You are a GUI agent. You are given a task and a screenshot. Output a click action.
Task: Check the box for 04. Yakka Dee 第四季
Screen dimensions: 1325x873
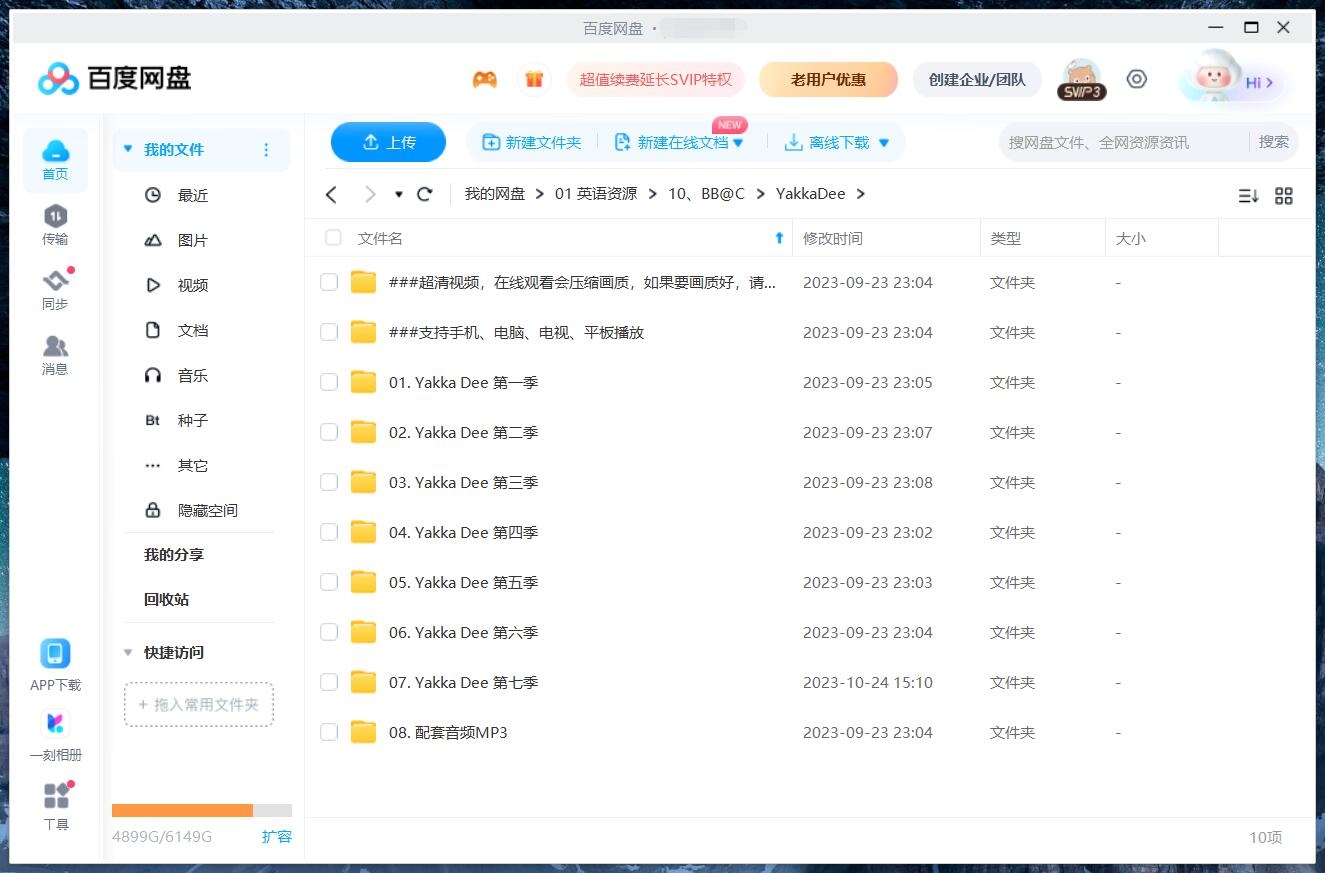(329, 532)
